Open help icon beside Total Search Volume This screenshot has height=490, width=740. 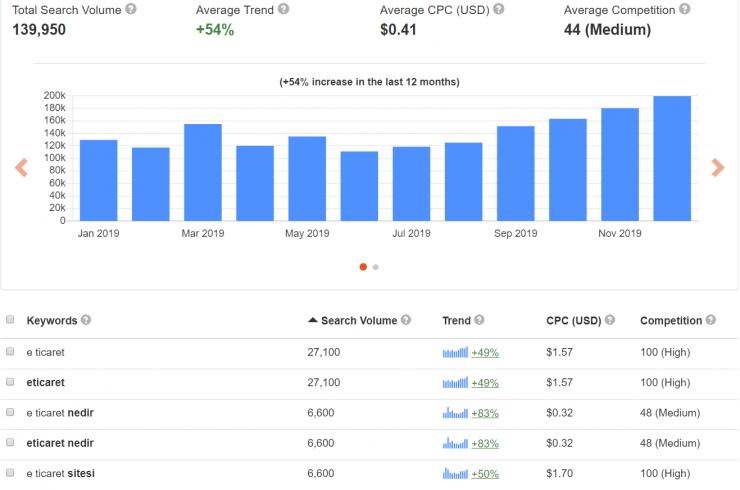pos(131,9)
